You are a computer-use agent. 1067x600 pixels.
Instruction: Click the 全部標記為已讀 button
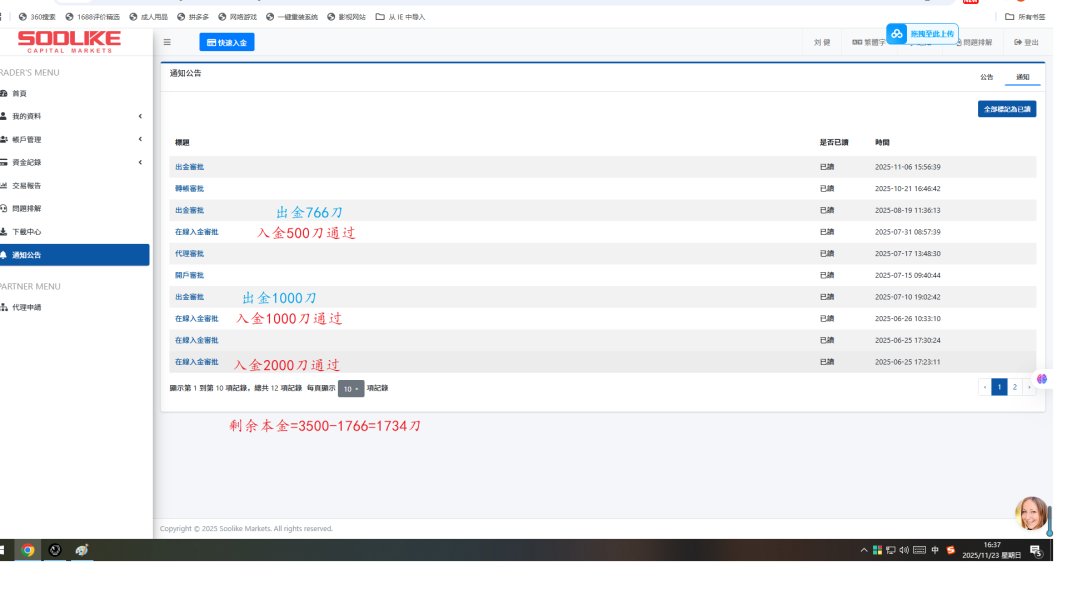1007,109
